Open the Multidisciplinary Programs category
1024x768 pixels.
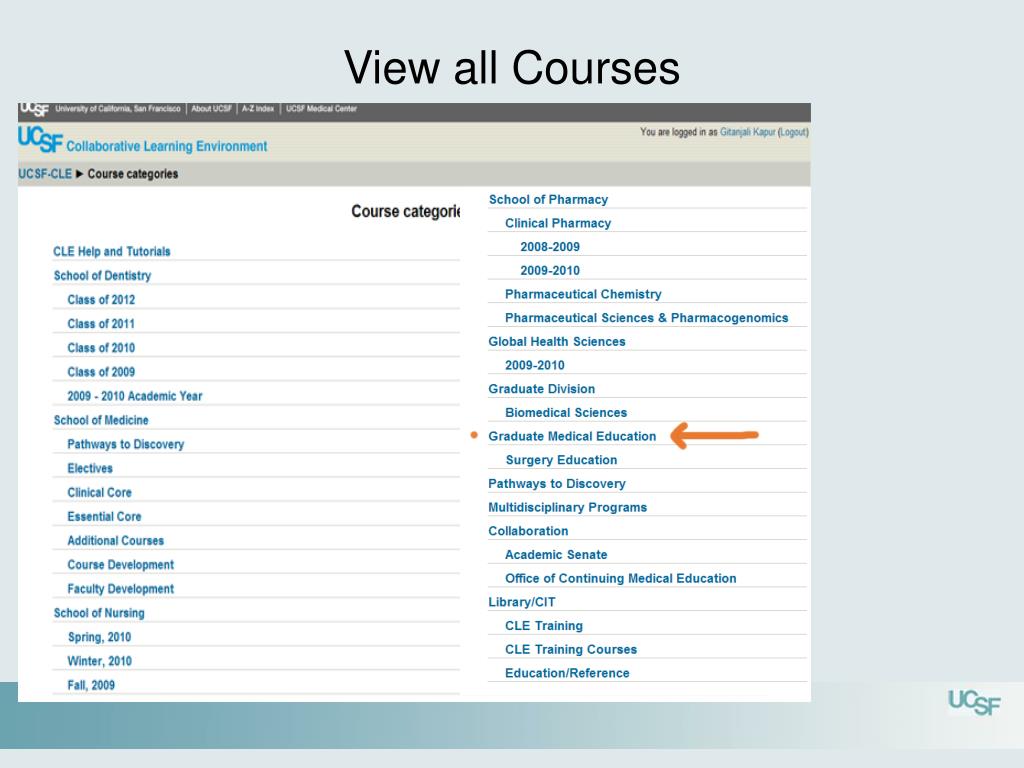pos(568,507)
